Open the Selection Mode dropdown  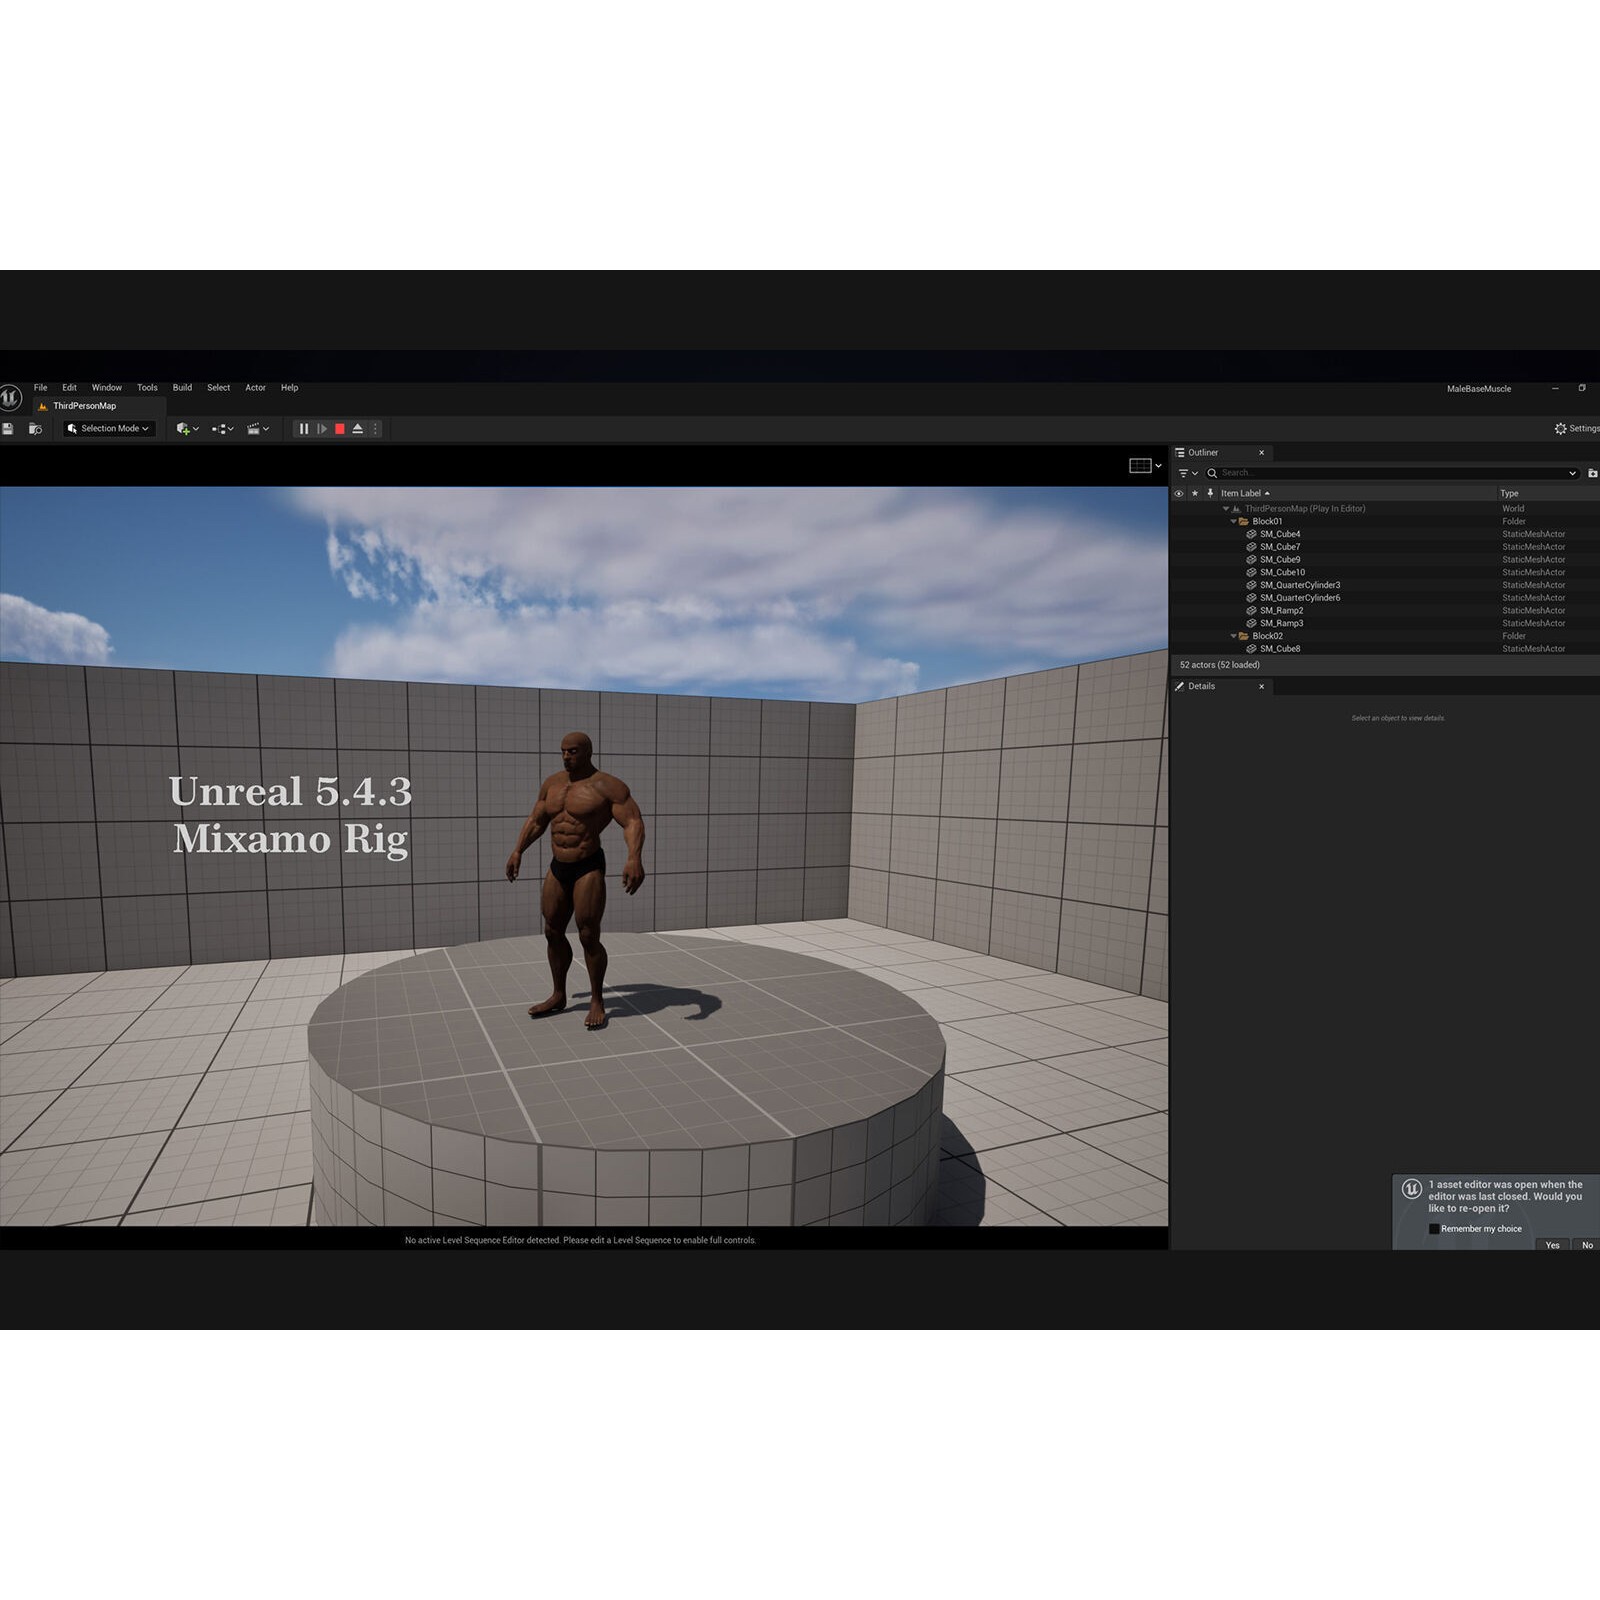tap(110, 429)
